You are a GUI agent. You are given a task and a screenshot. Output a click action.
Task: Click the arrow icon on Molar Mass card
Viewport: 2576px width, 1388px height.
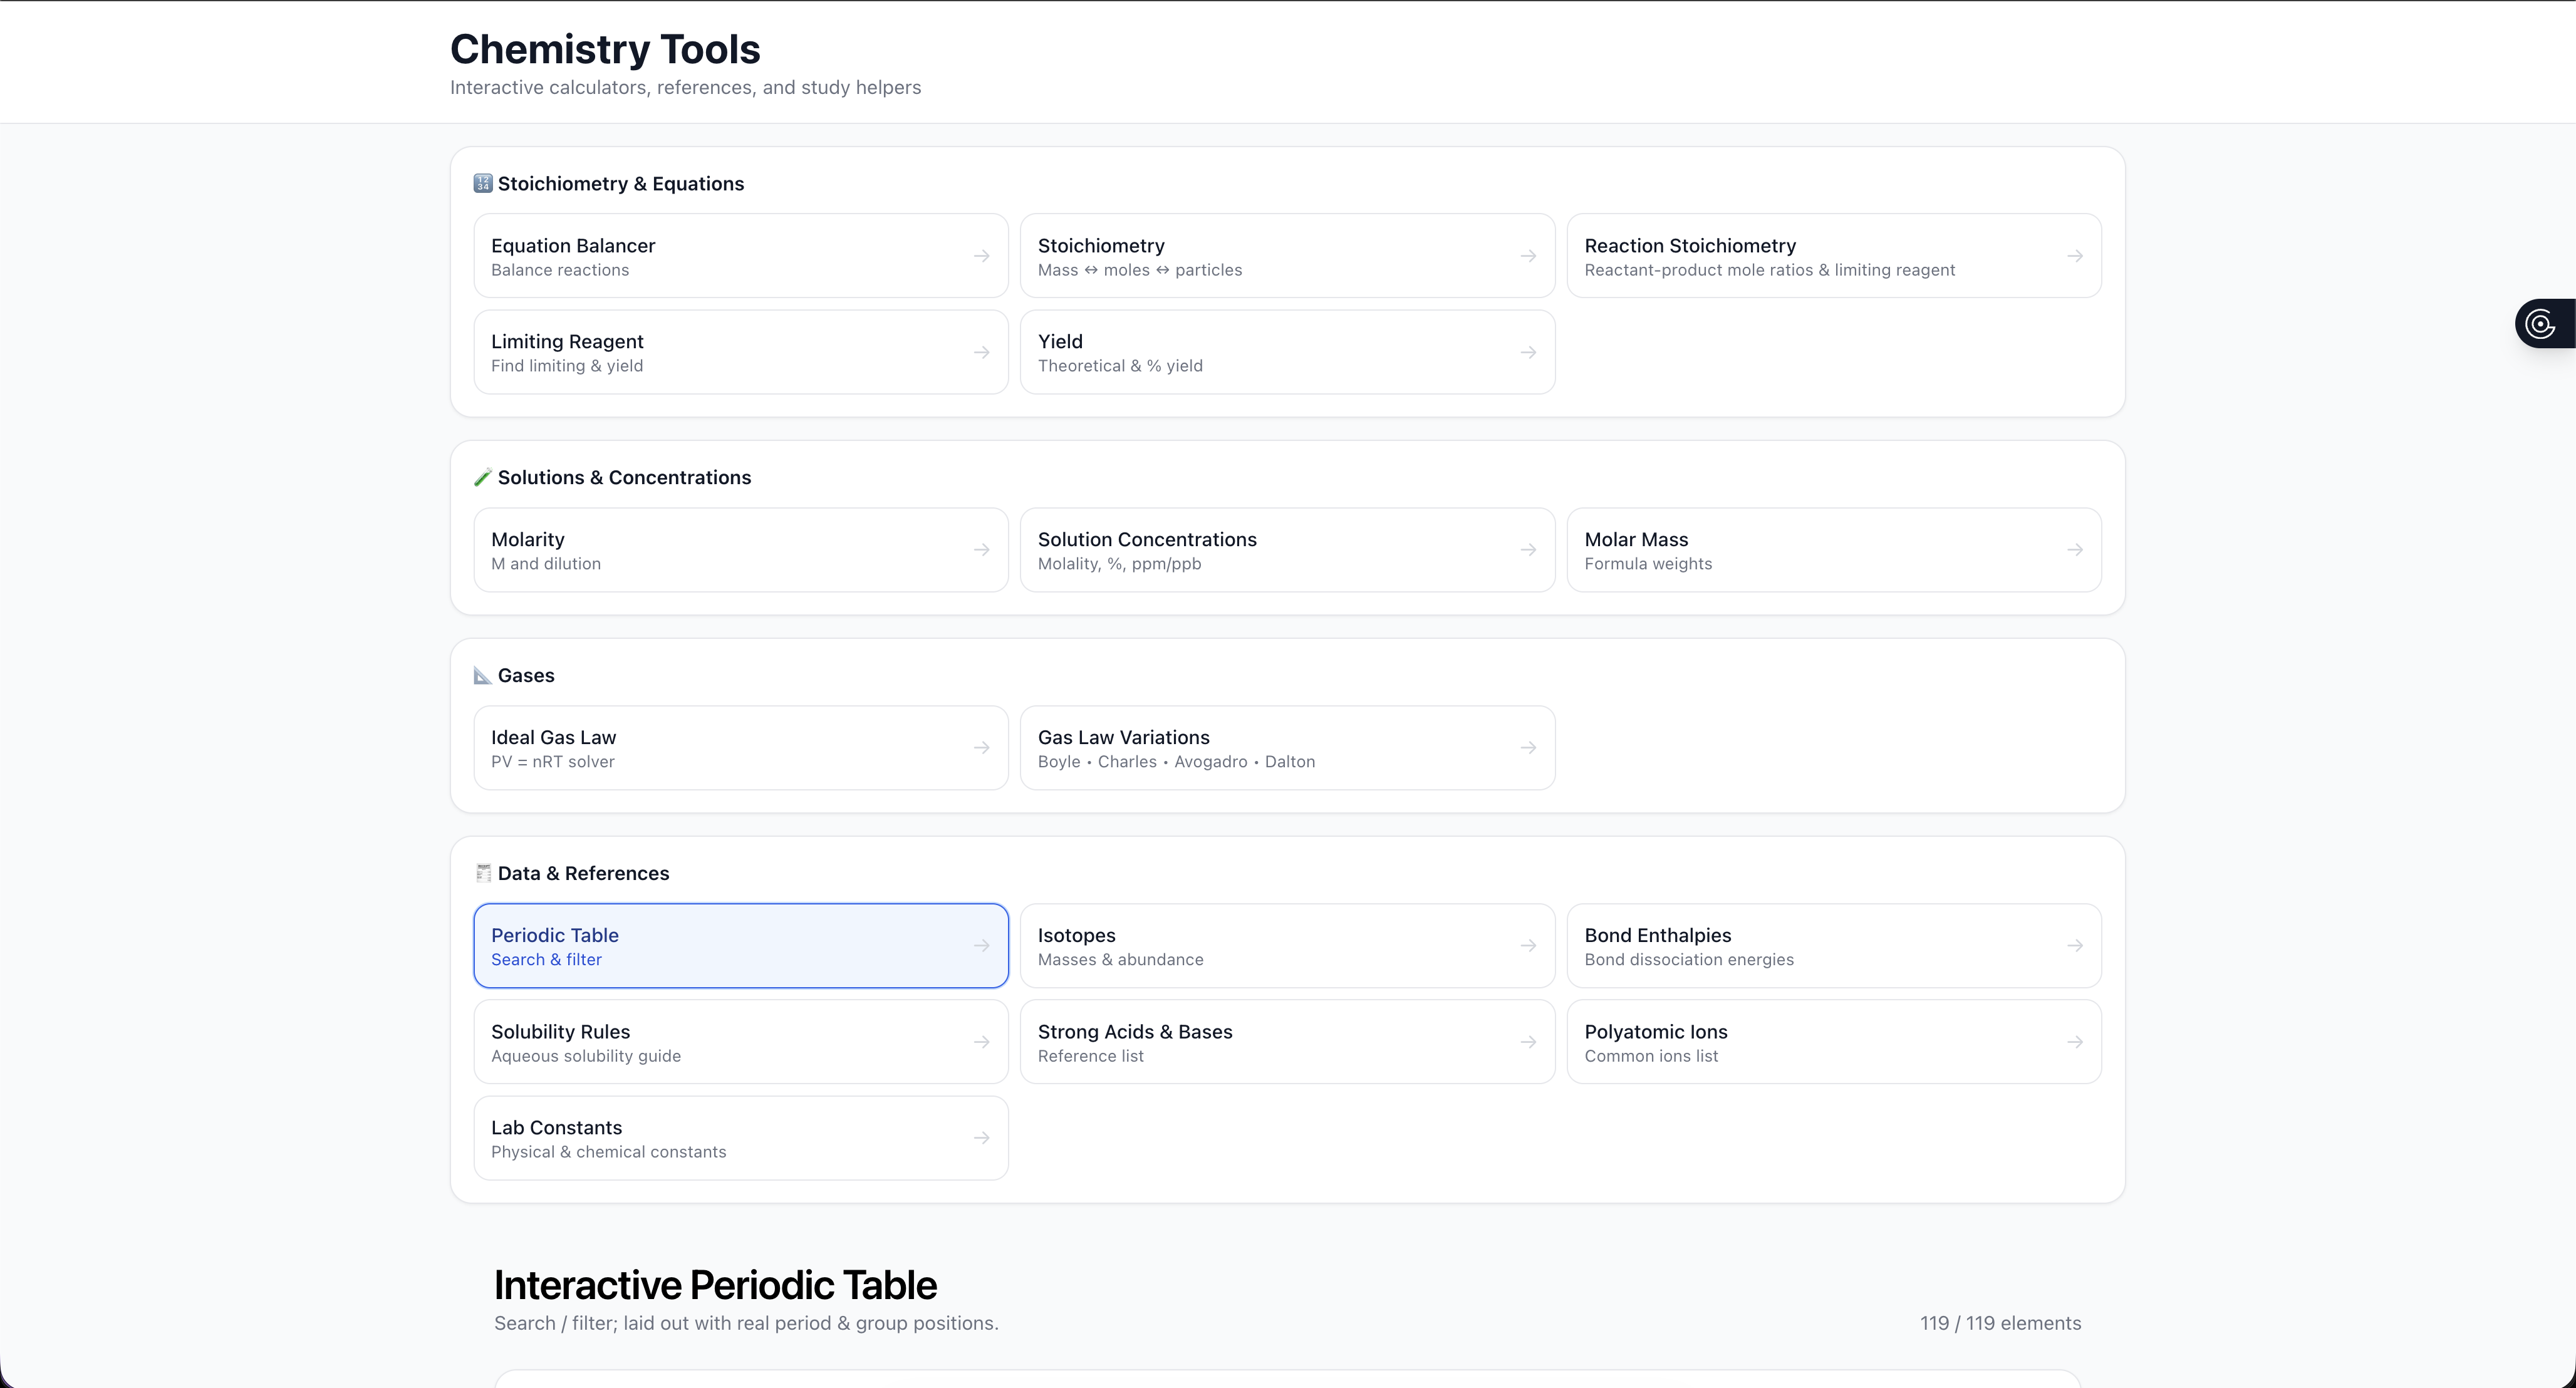tap(2075, 550)
